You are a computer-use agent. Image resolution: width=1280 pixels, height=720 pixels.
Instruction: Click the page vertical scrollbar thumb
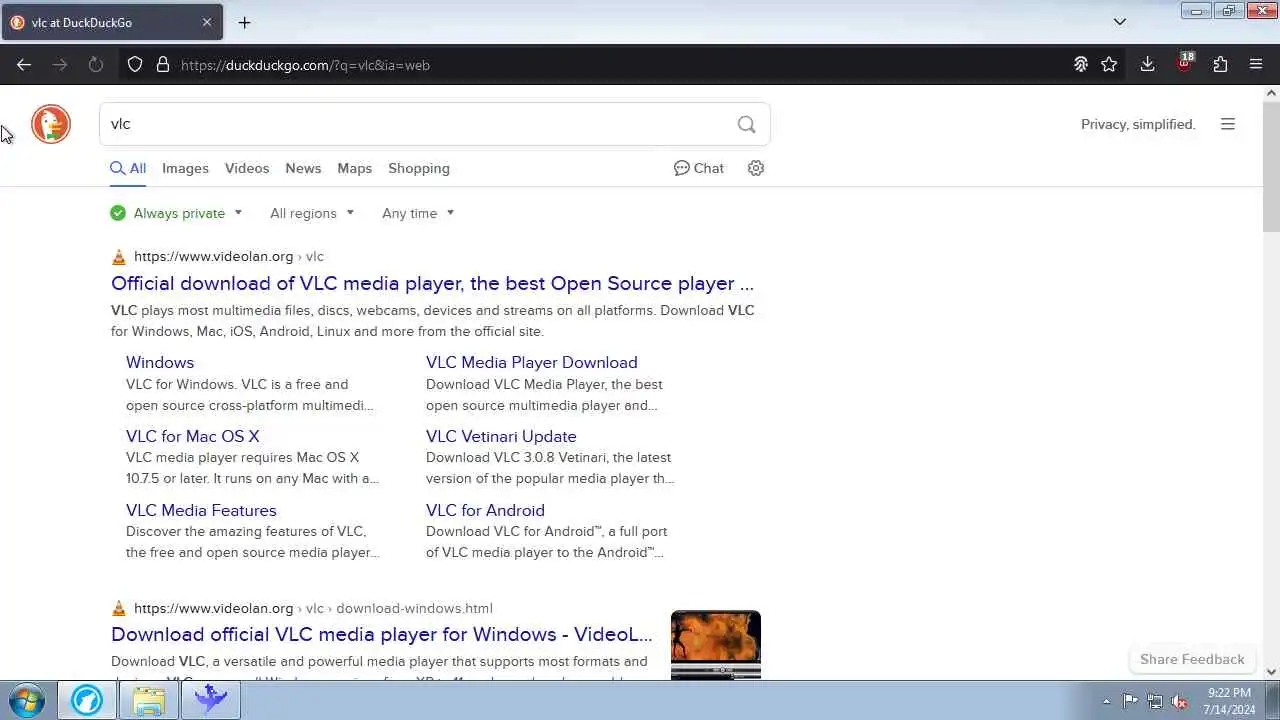click(x=1271, y=167)
